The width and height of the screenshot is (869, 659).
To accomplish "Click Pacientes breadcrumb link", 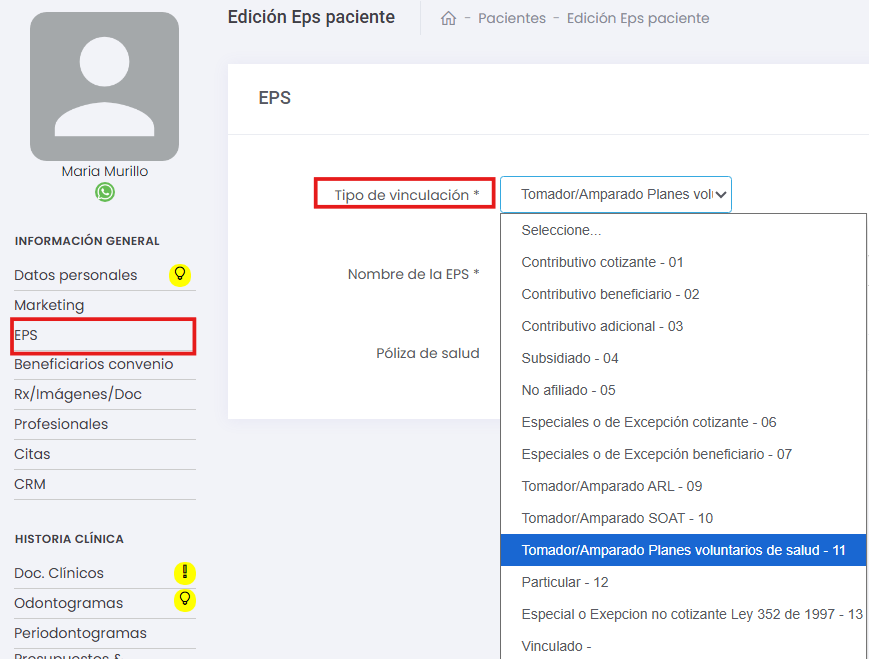I will (512, 18).
